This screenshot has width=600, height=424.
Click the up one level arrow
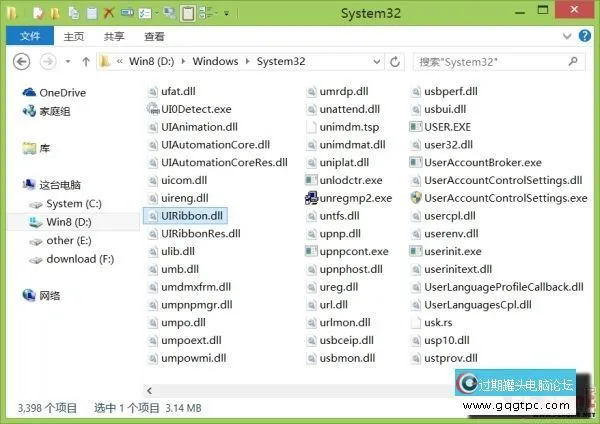click(85, 61)
